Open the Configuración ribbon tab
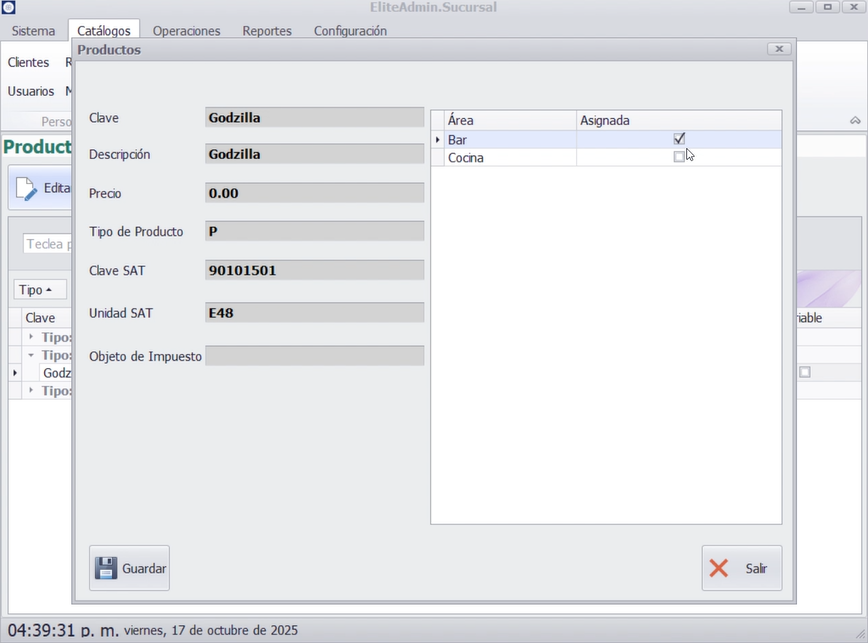 [x=350, y=31]
